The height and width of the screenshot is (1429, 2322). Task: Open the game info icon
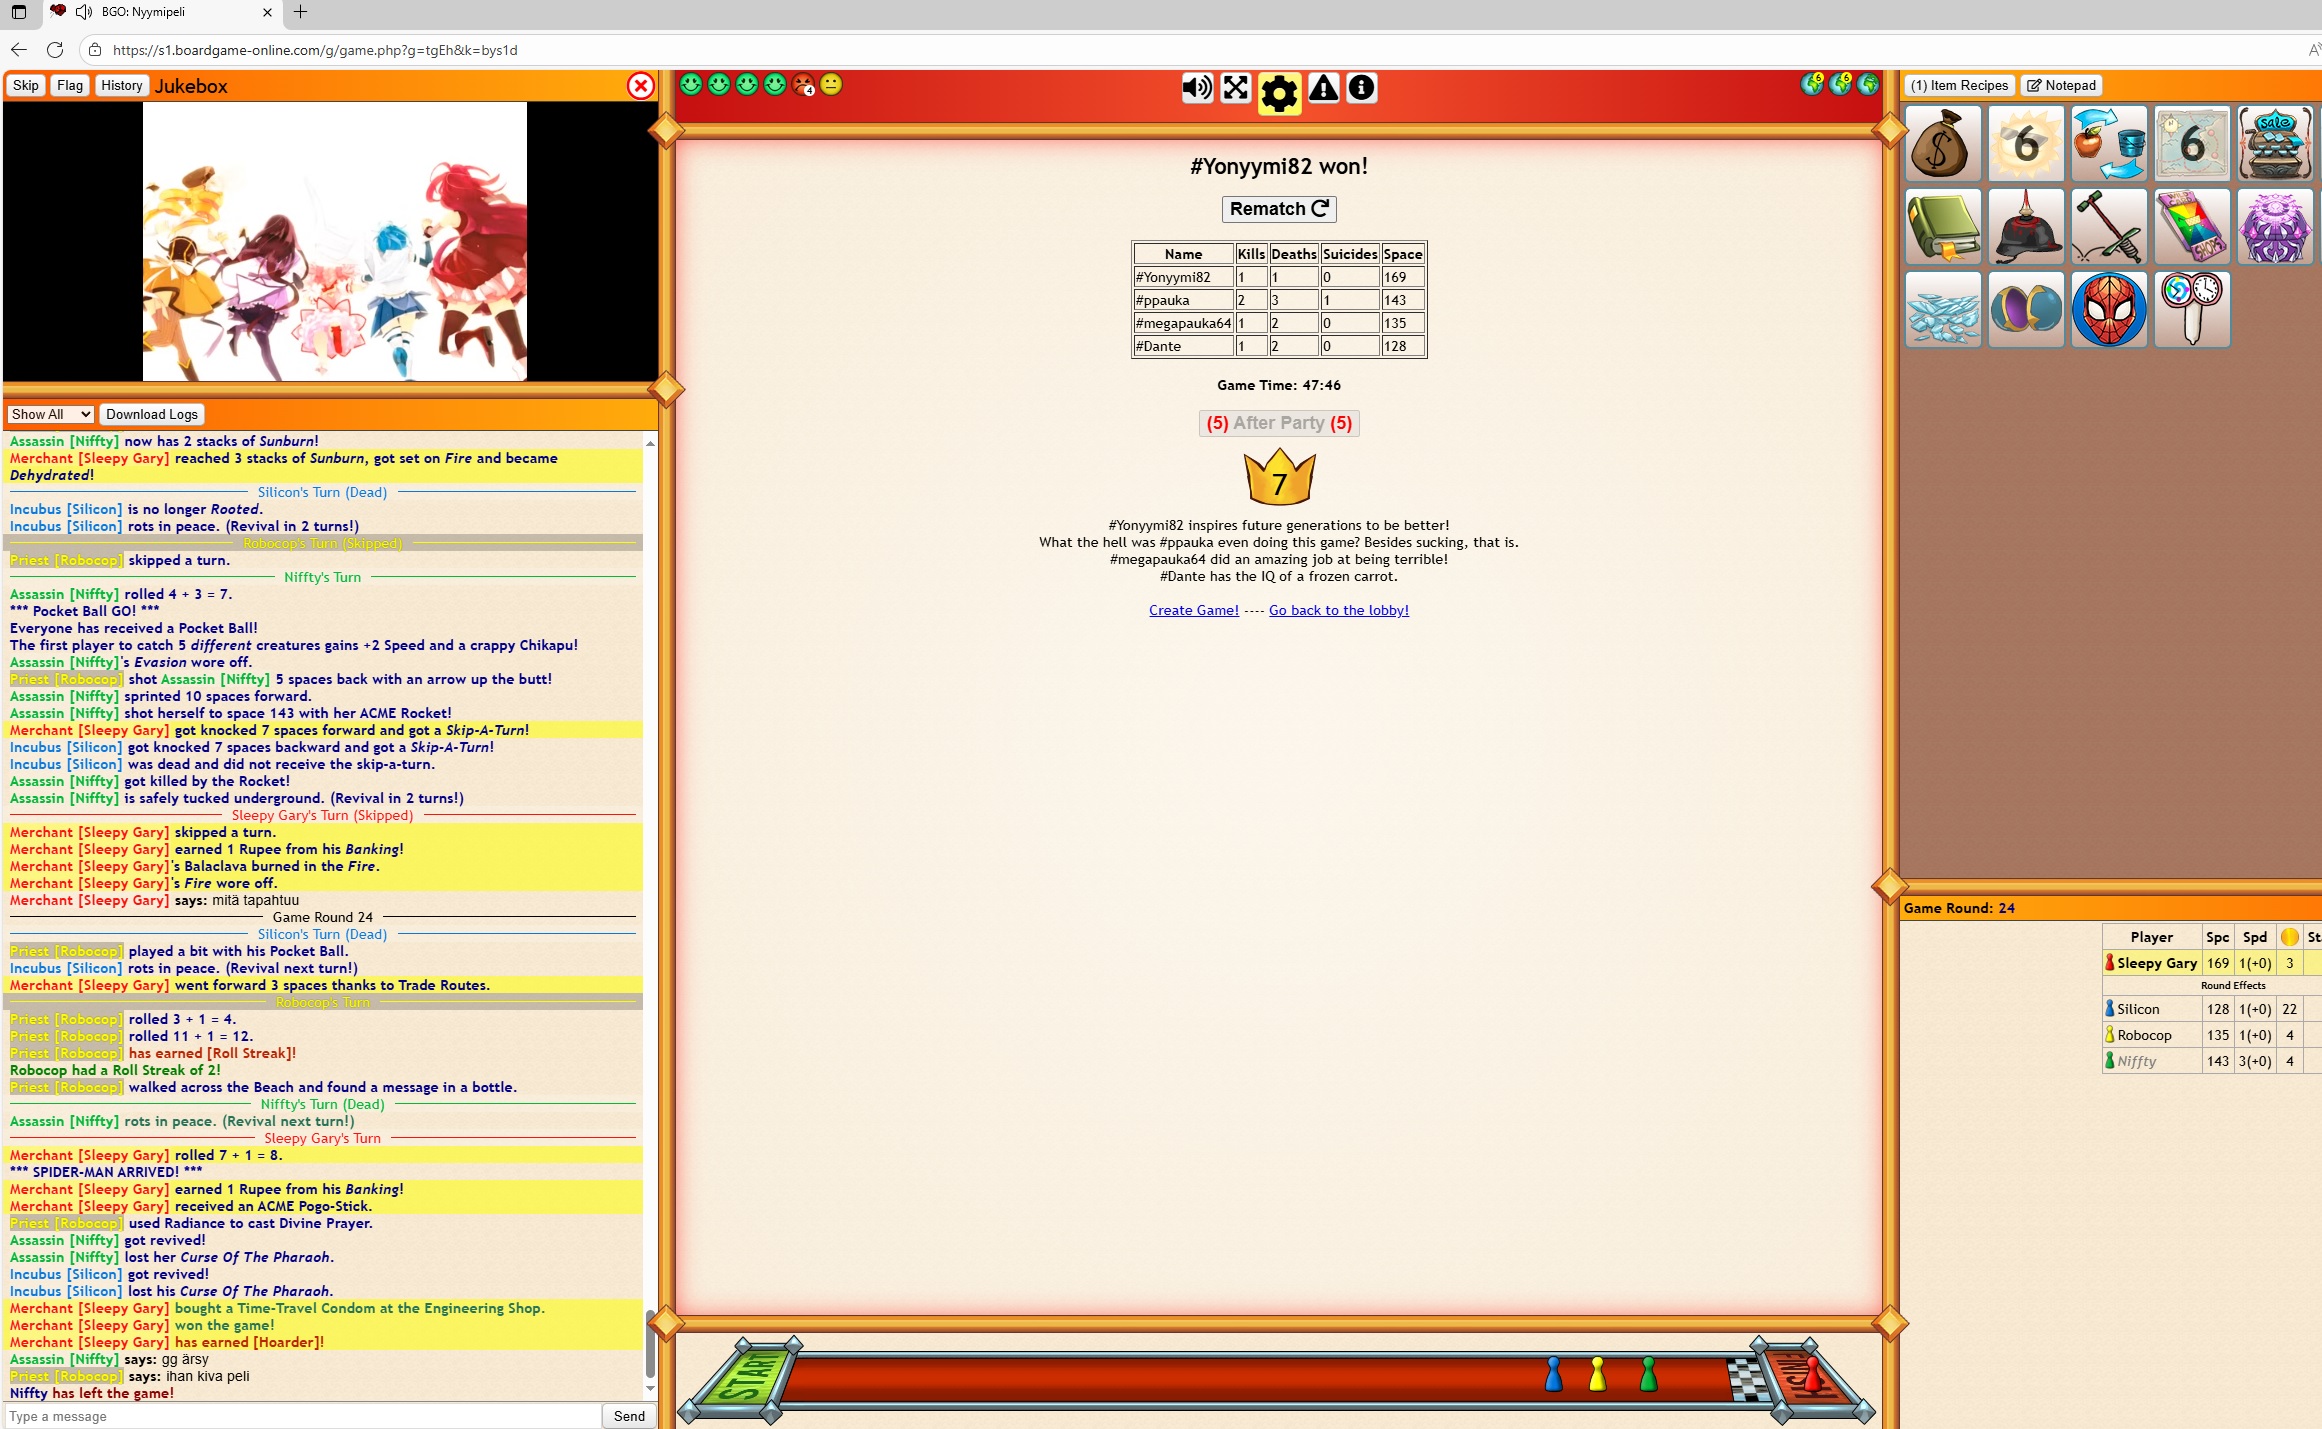pos(1361,88)
